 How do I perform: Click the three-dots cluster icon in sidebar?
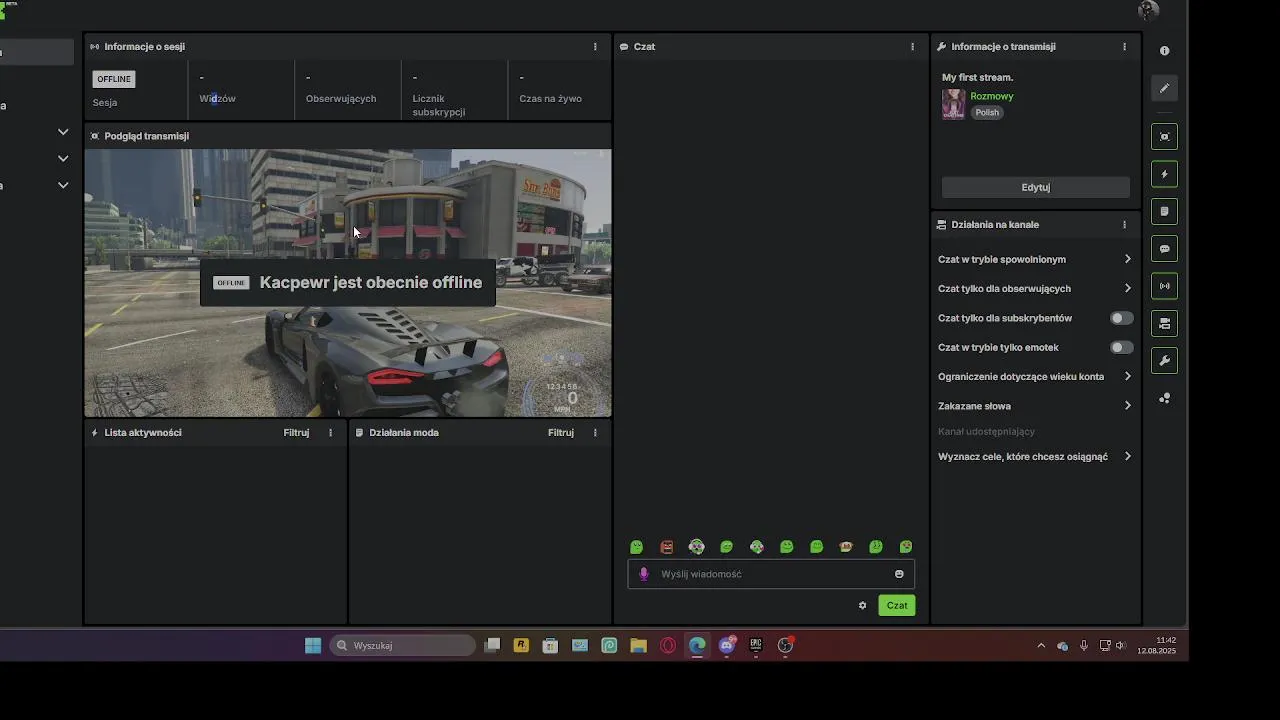(x=1164, y=398)
